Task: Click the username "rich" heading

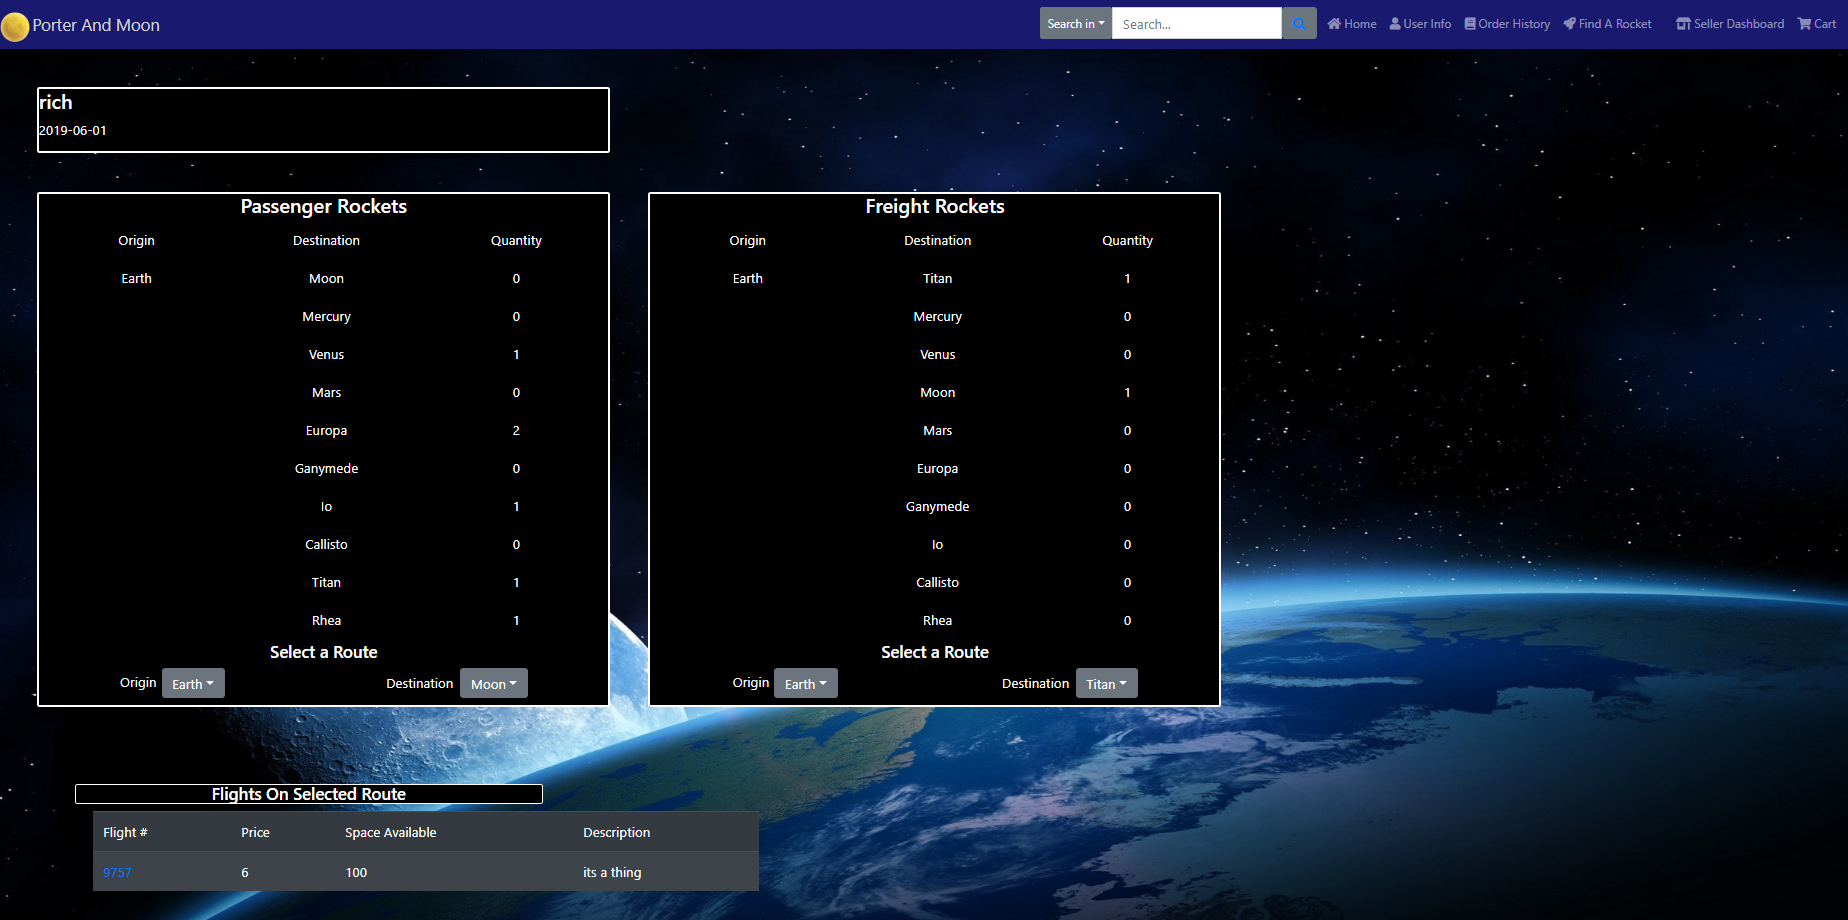Action: click(x=56, y=102)
